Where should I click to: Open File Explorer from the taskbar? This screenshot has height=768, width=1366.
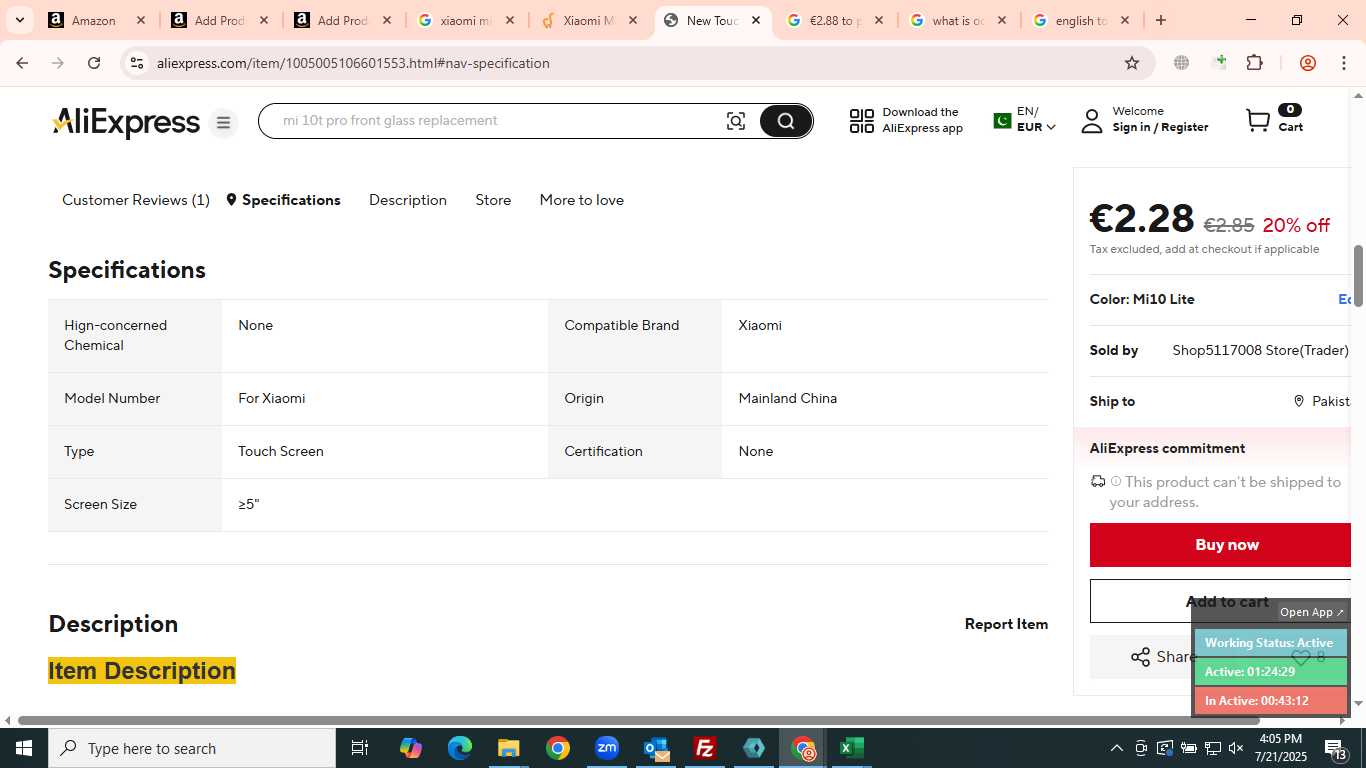click(509, 748)
